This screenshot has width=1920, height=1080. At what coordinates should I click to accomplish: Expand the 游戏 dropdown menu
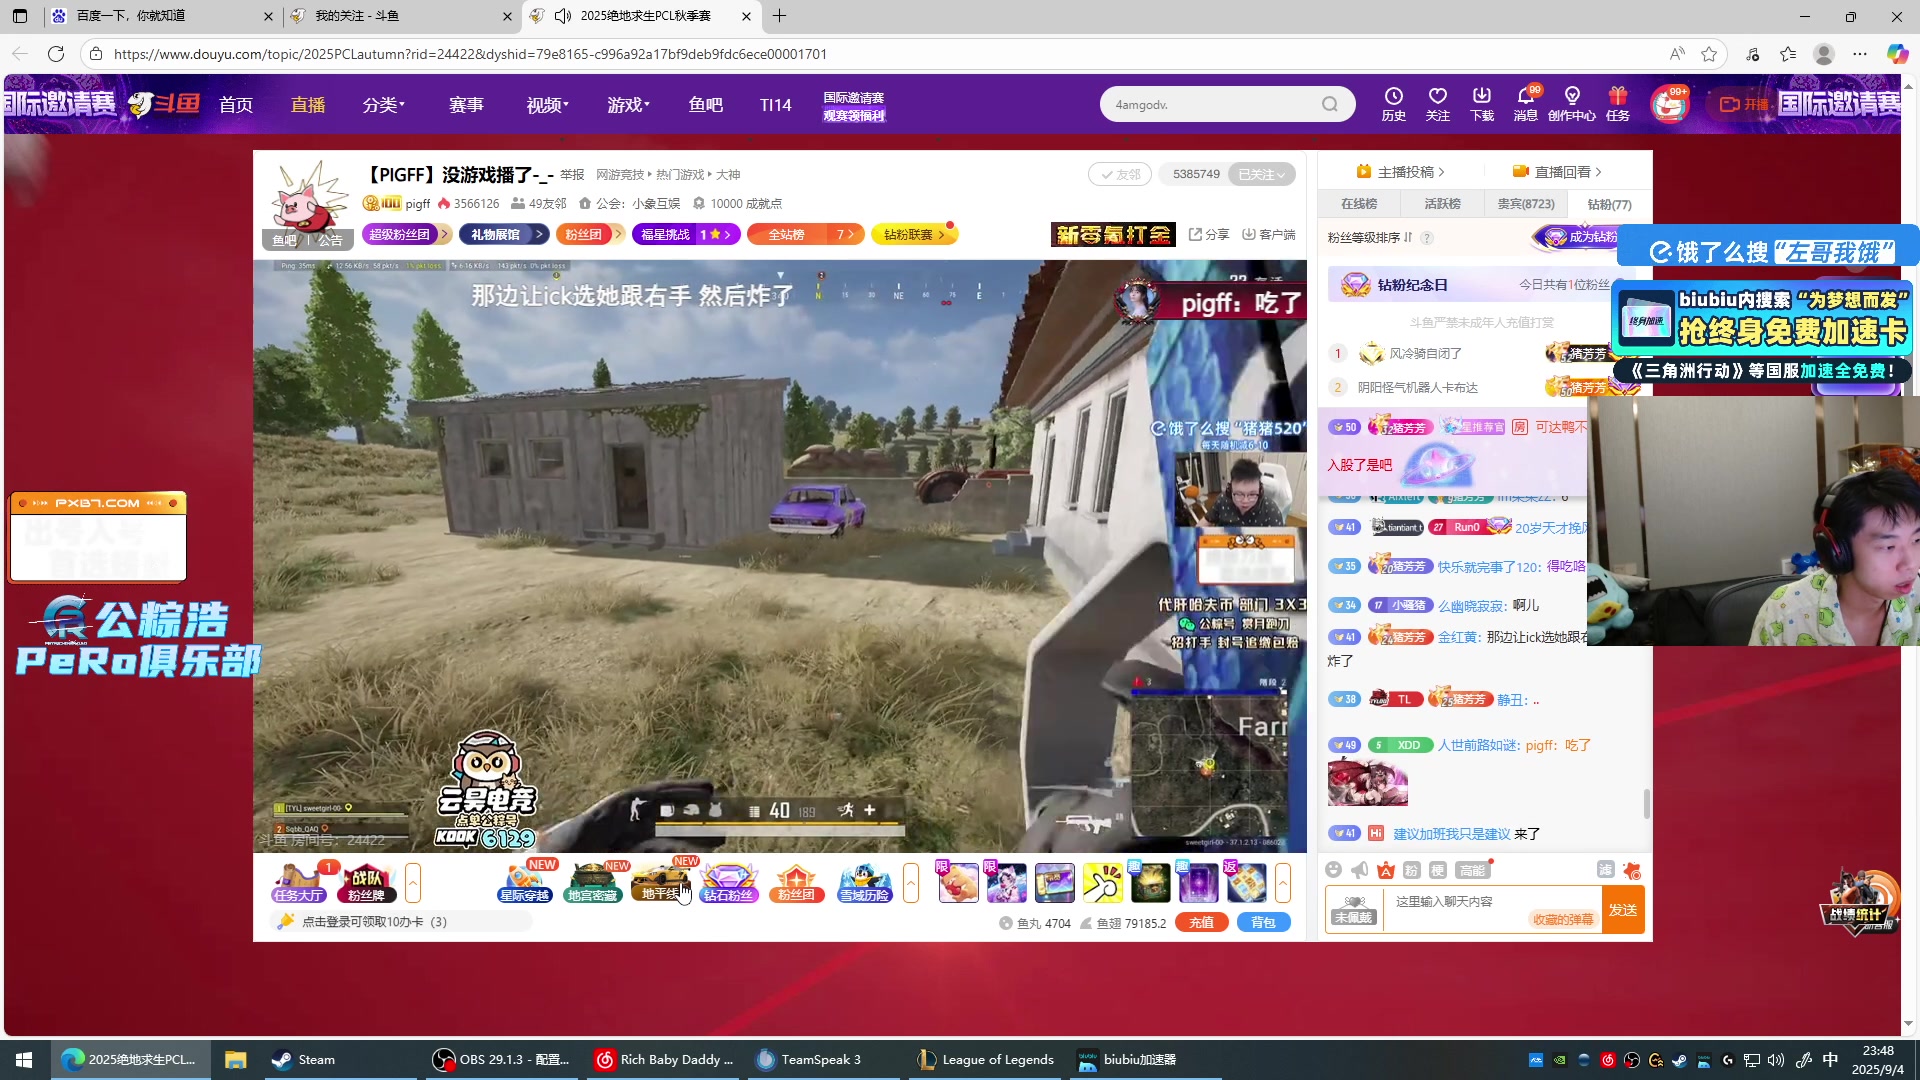629,104
